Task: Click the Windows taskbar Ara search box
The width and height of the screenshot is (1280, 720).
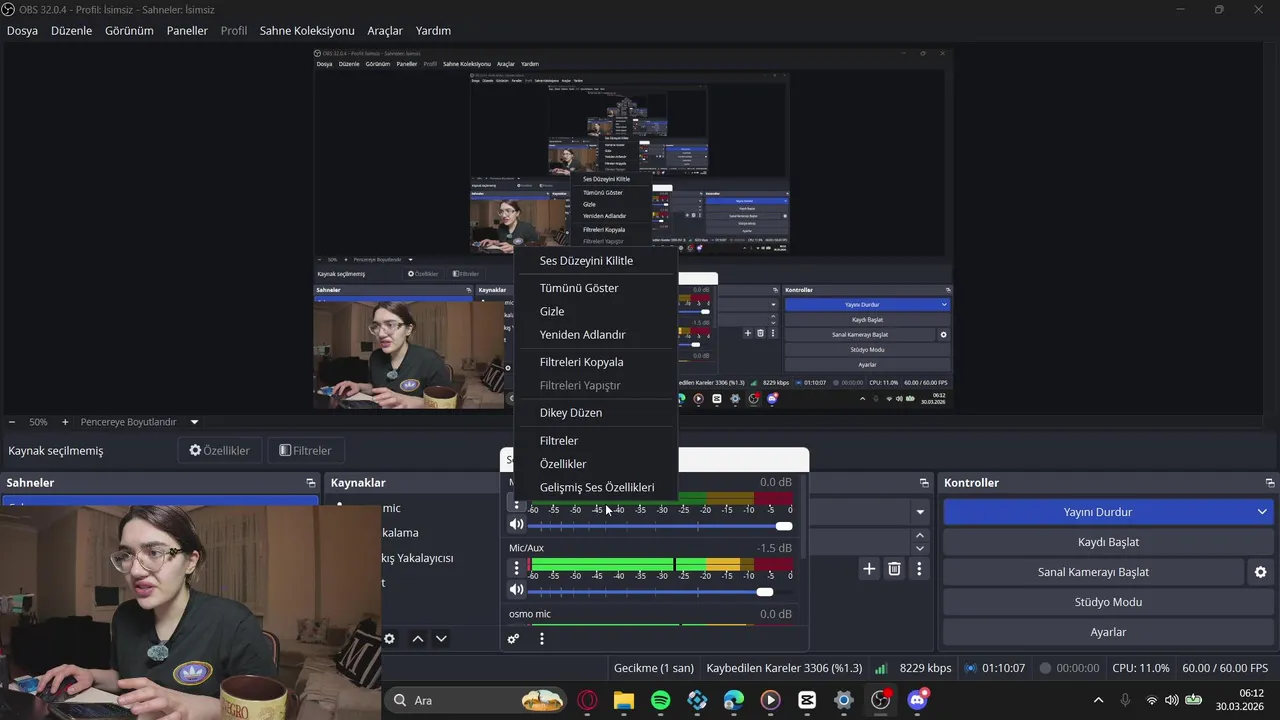Action: [476, 700]
